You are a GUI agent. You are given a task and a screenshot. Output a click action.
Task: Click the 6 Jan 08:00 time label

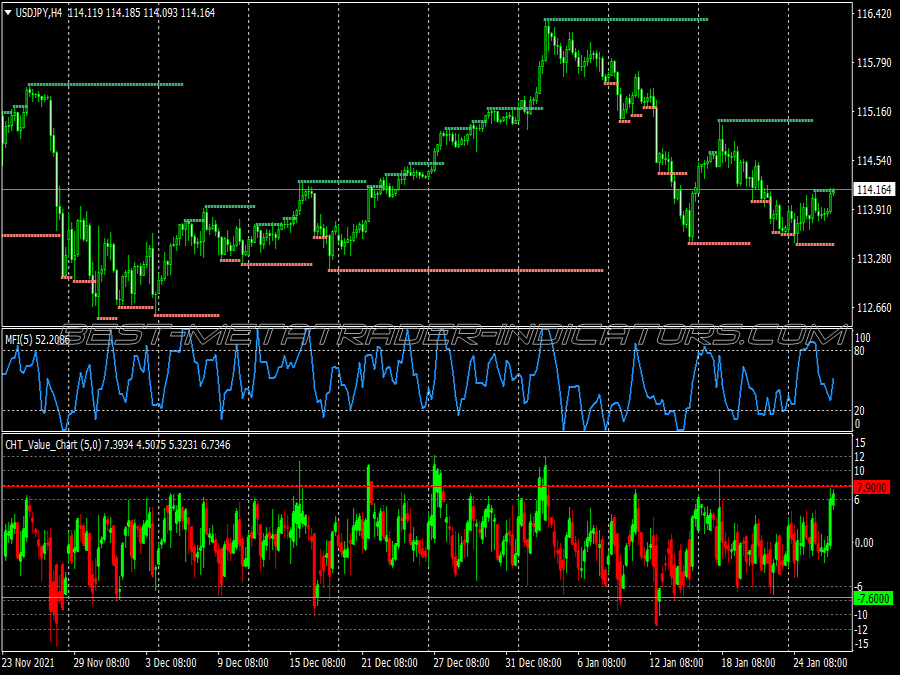coord(602,662)
